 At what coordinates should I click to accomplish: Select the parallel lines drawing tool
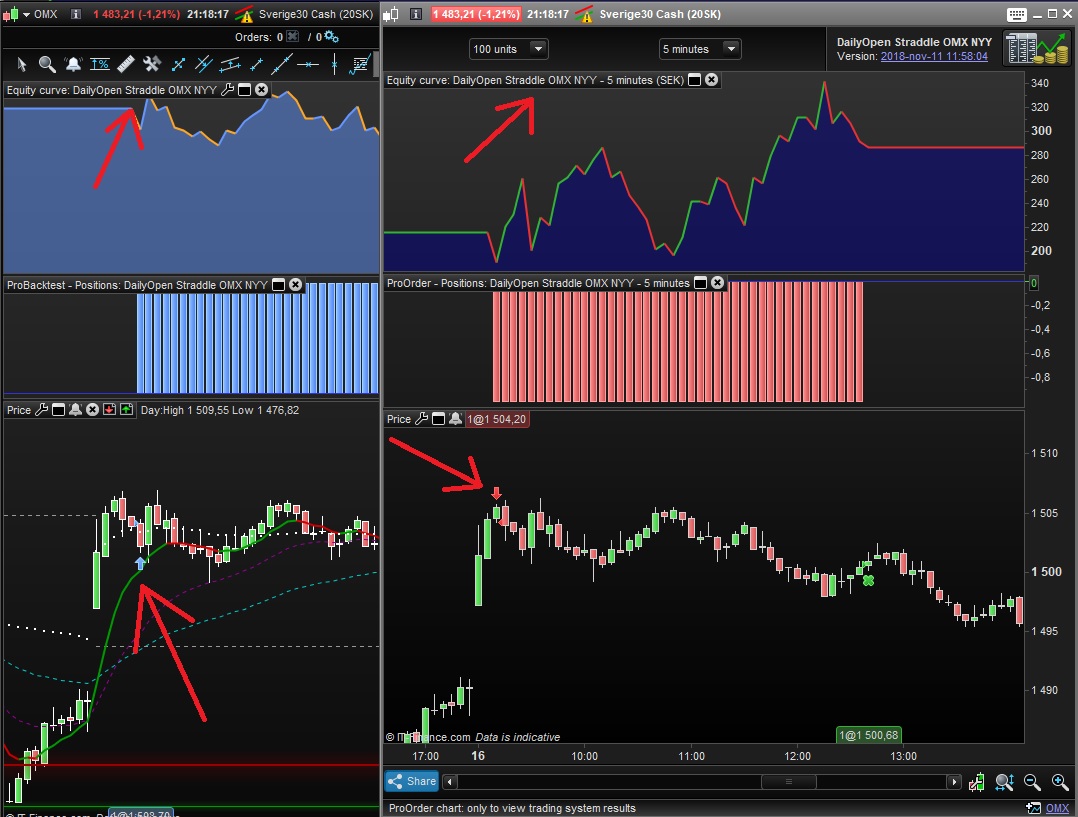(x=204, y=64)
